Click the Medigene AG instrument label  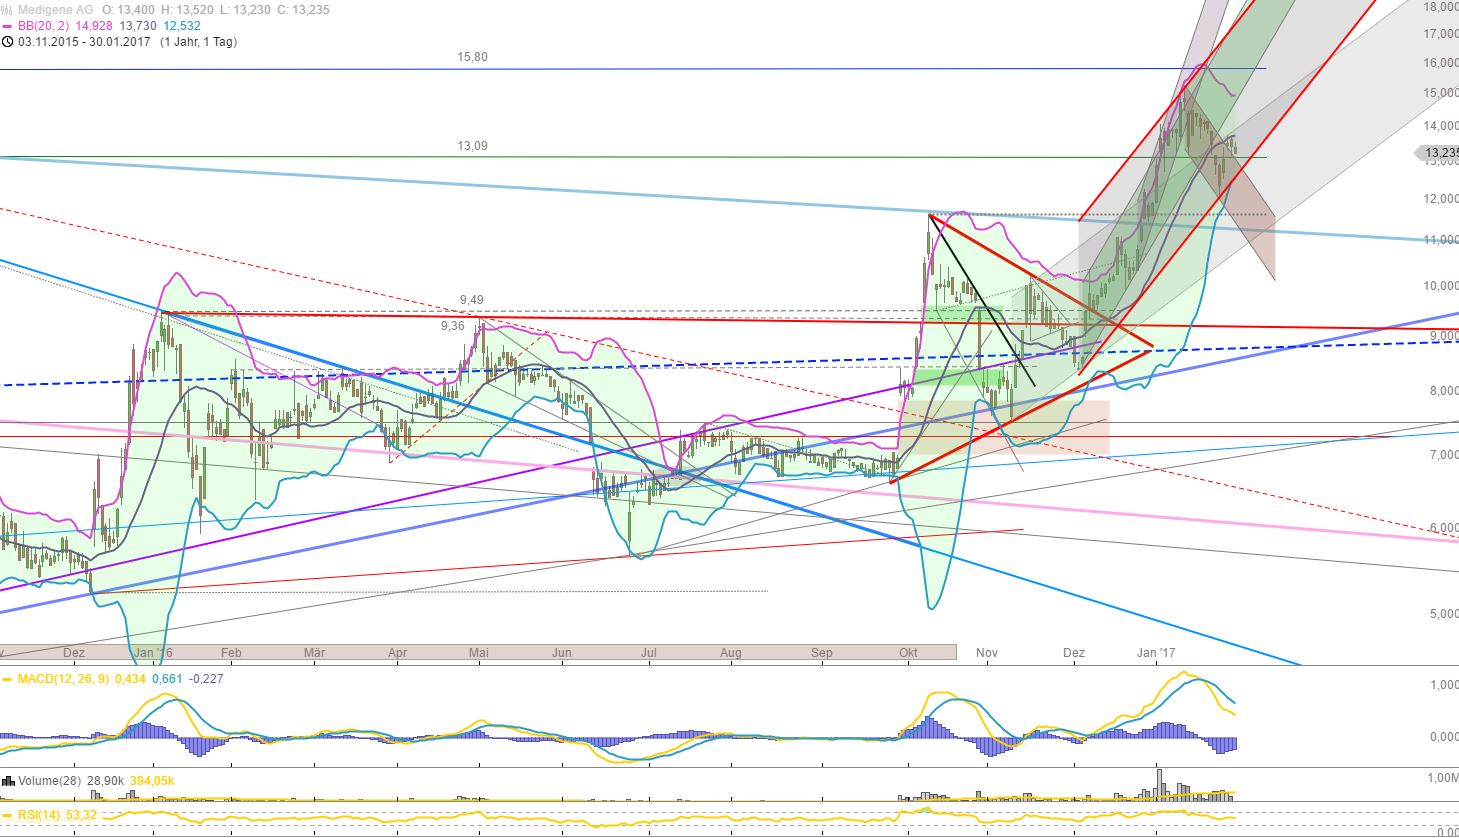click(x=53, y=8)
